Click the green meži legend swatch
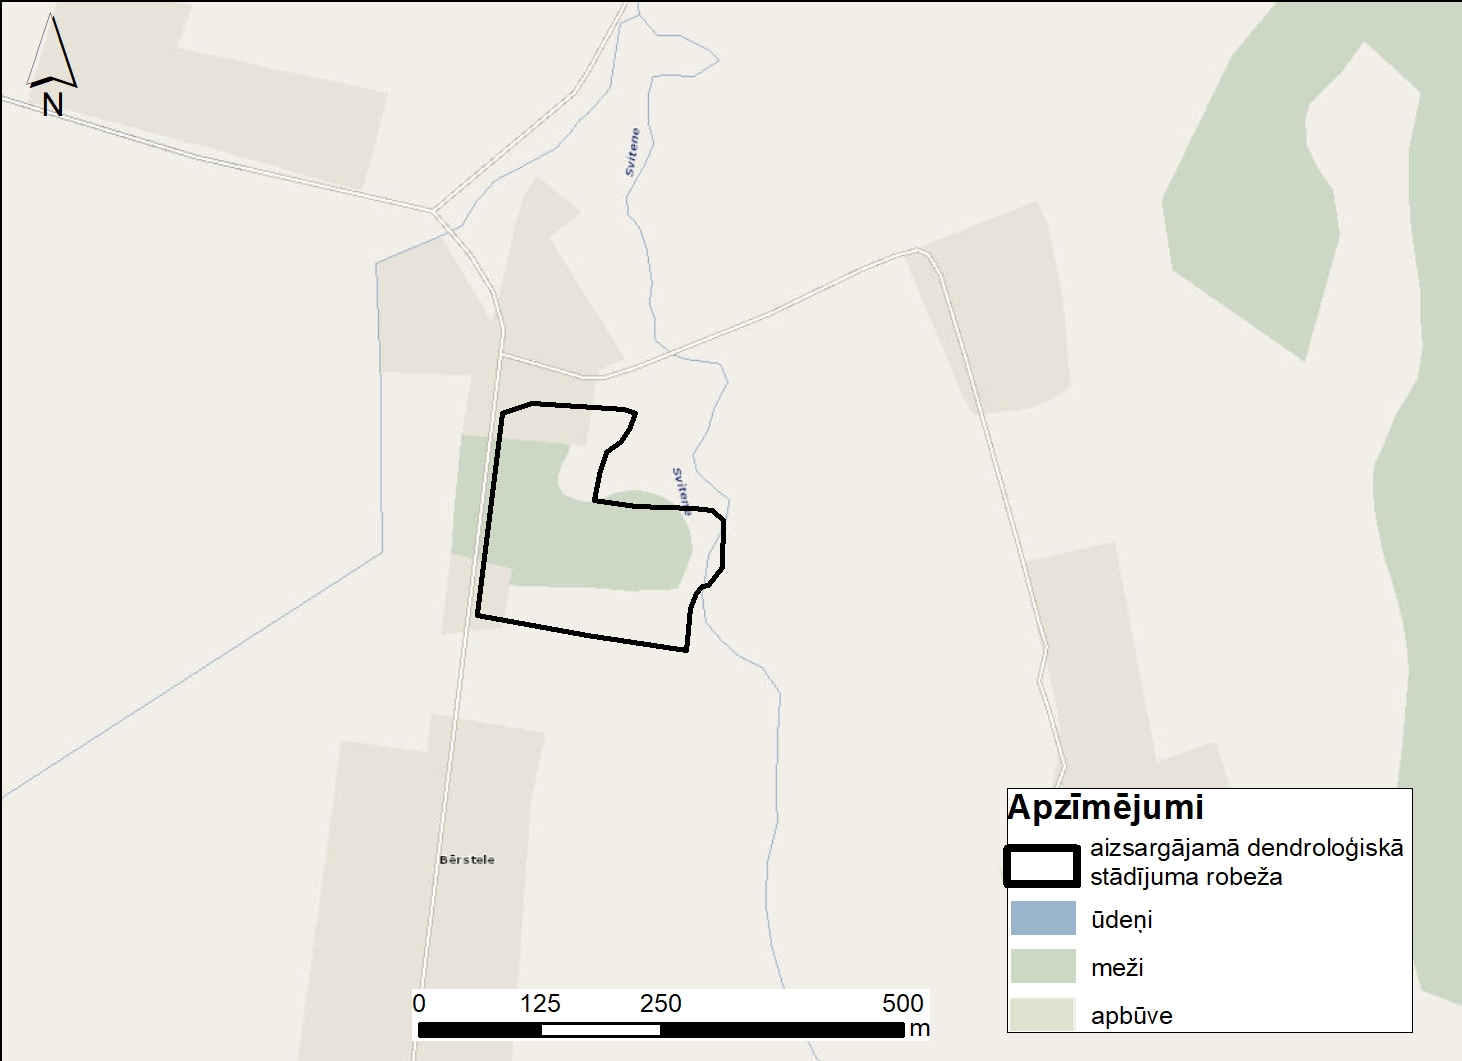Image resolution: width=1462 pixels, height=1061 pixels. tap(1042, 966)
